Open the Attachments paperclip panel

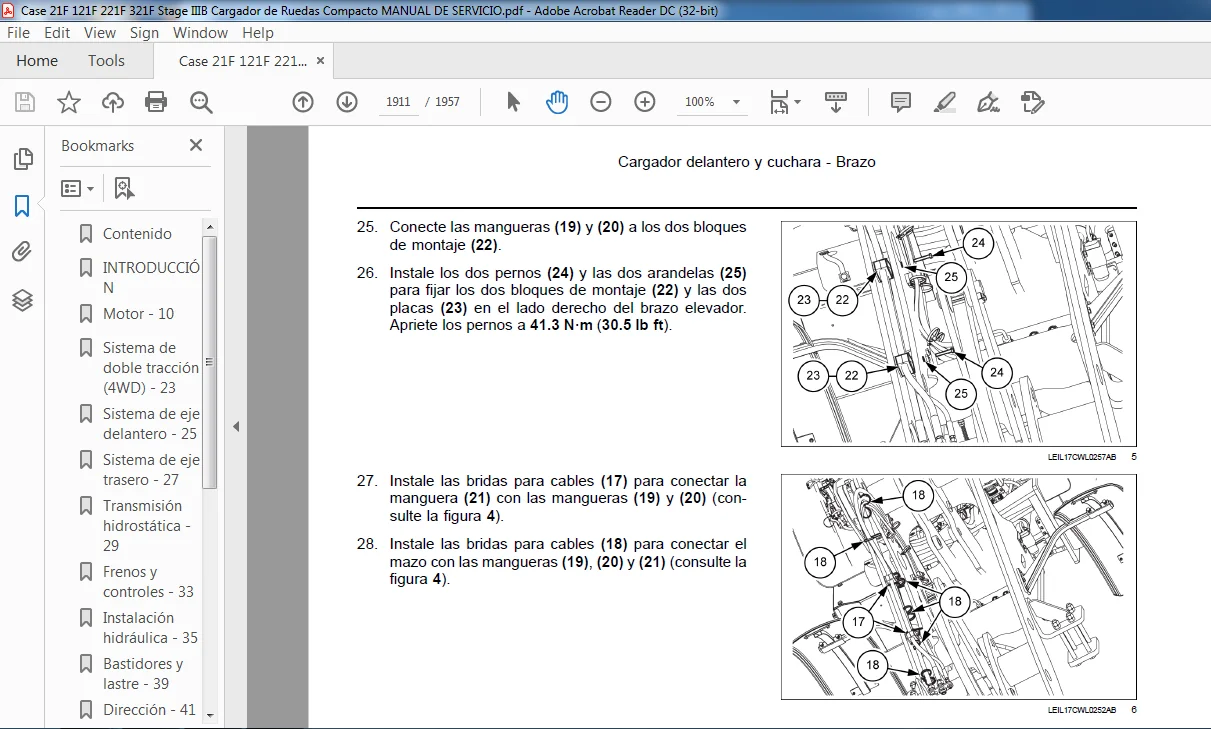pyautogui.click(x=22, y=252)
